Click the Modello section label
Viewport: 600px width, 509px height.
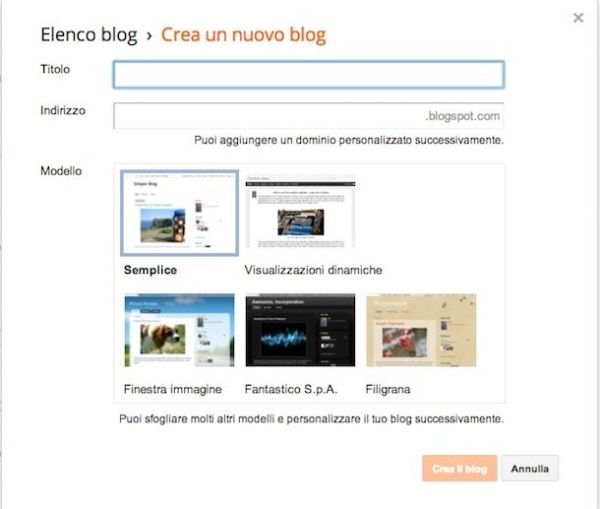61,171
